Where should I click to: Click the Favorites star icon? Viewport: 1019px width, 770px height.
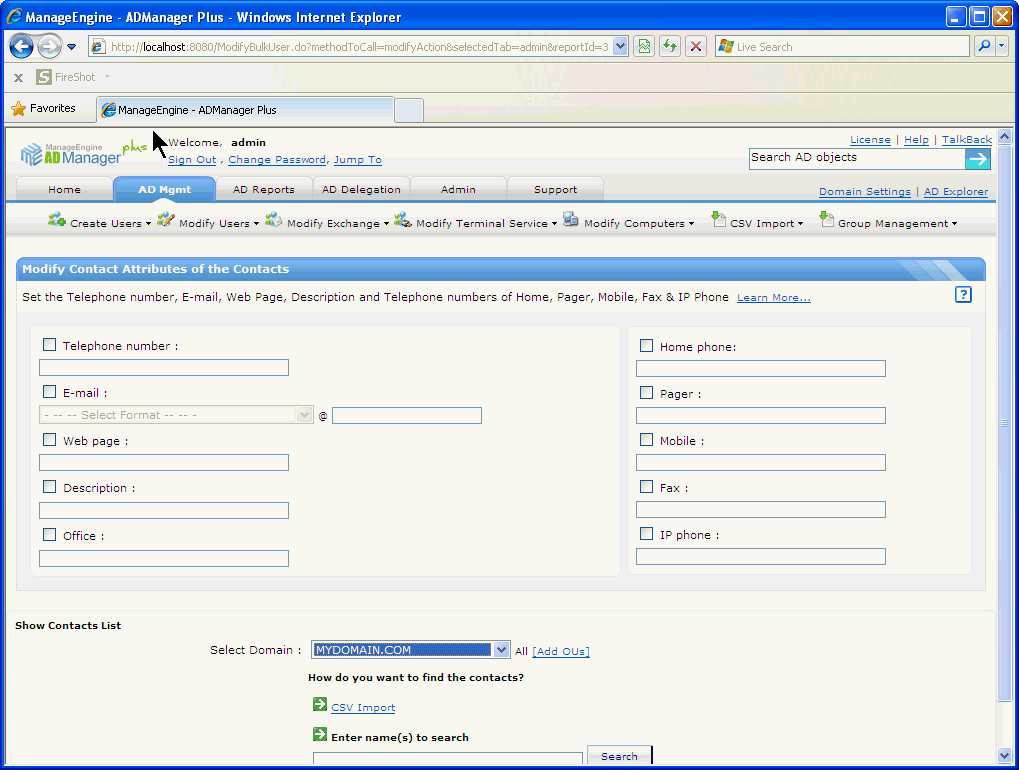[19, 109]
